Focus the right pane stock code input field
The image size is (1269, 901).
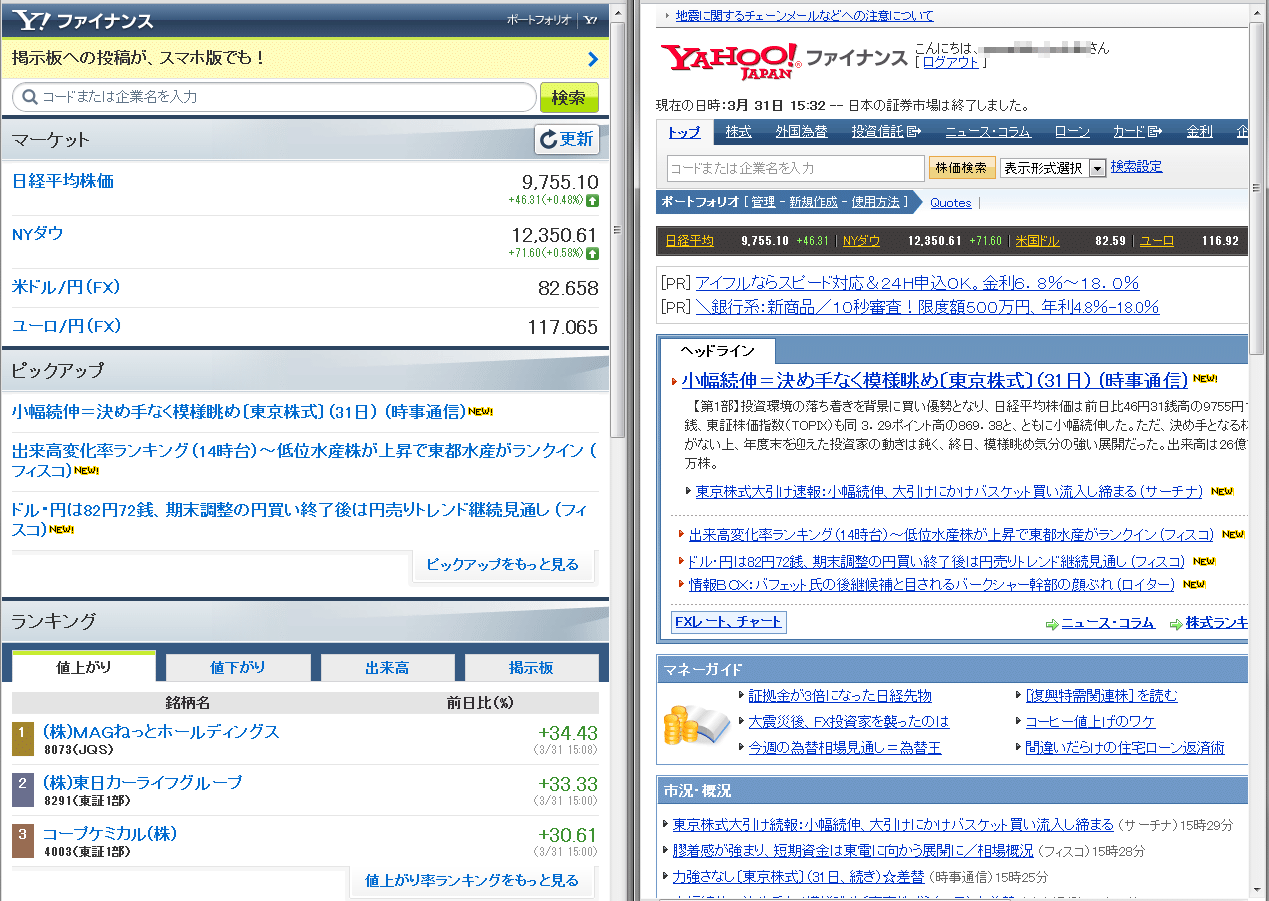[x=796, y=168]
